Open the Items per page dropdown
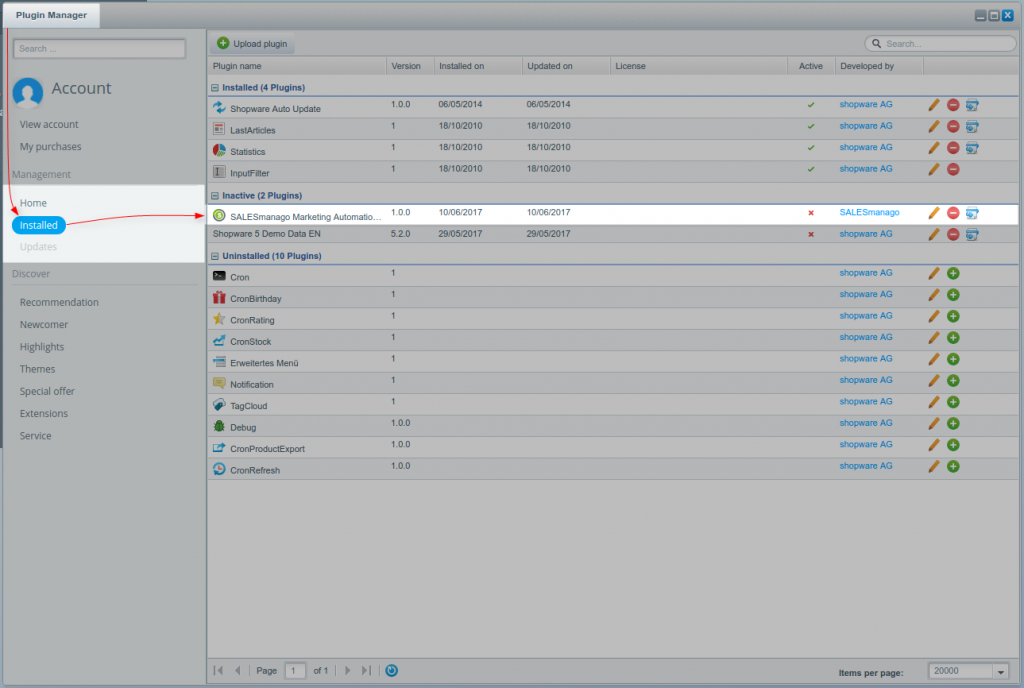Viewport: 1024px width, 688px height. [x=1000, y=671]
